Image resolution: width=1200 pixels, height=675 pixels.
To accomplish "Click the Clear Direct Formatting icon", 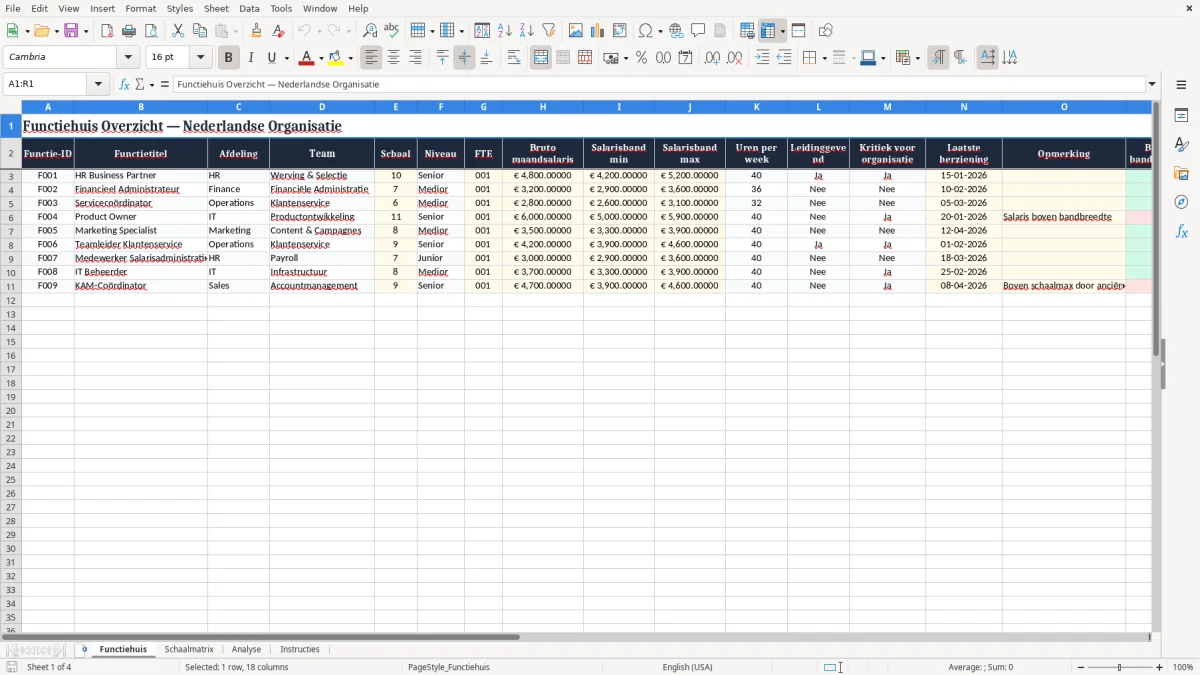I will pos(279,30).
